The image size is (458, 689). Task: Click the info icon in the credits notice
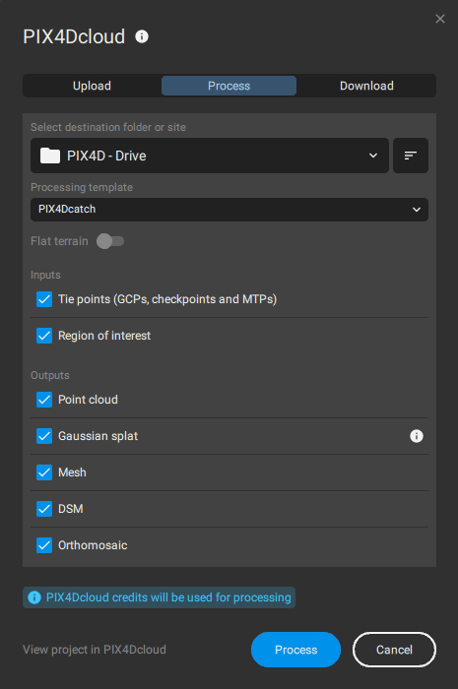pyautogui.click(x=34, y=598)
